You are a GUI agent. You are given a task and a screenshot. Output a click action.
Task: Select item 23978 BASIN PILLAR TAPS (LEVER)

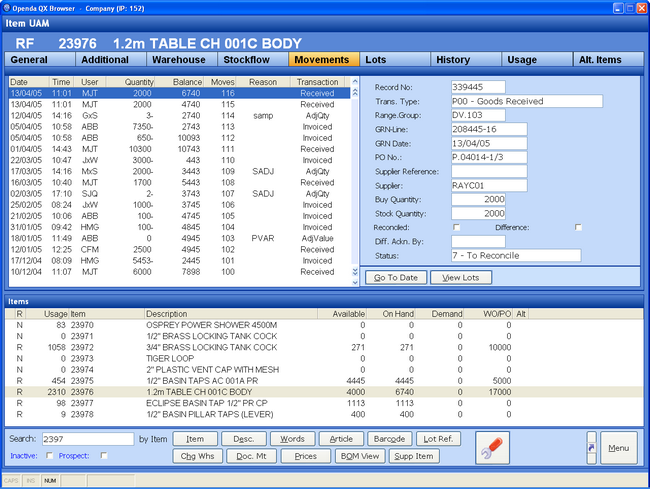(x=324, y=414)
